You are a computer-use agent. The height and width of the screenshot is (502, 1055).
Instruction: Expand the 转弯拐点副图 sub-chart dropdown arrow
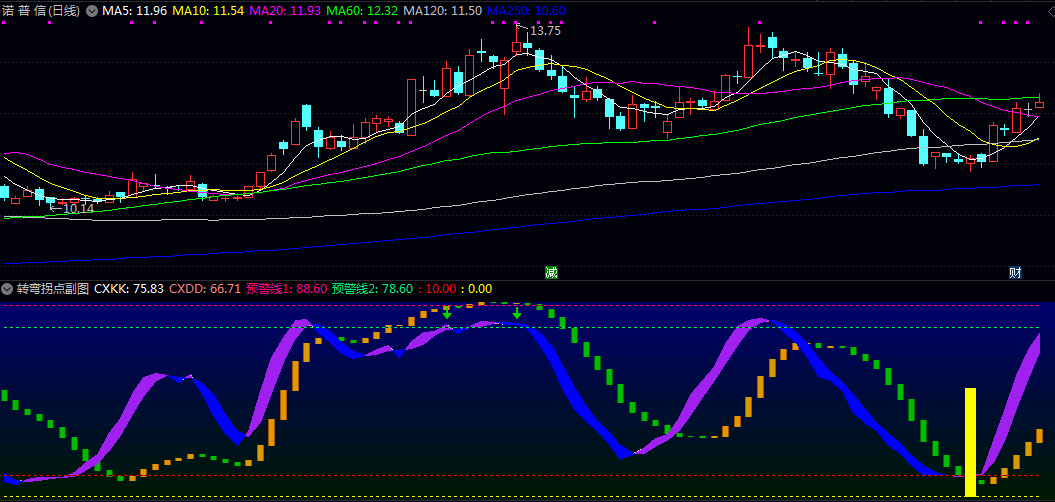pos(7,289)
